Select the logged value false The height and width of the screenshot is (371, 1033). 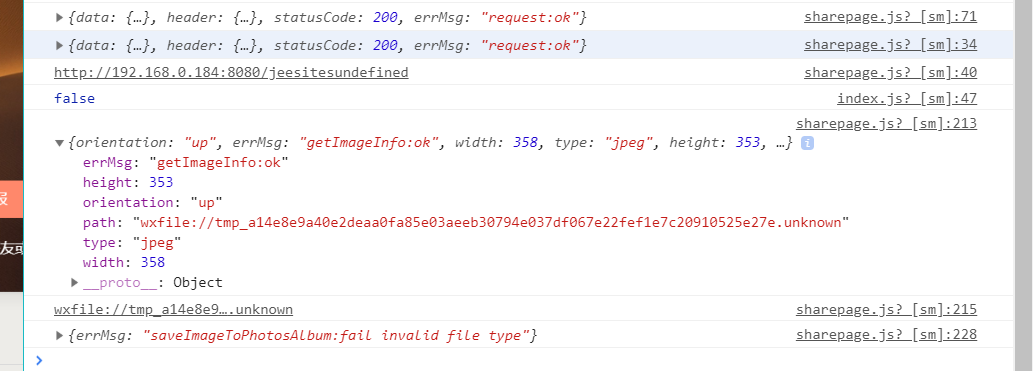[74, 99]
